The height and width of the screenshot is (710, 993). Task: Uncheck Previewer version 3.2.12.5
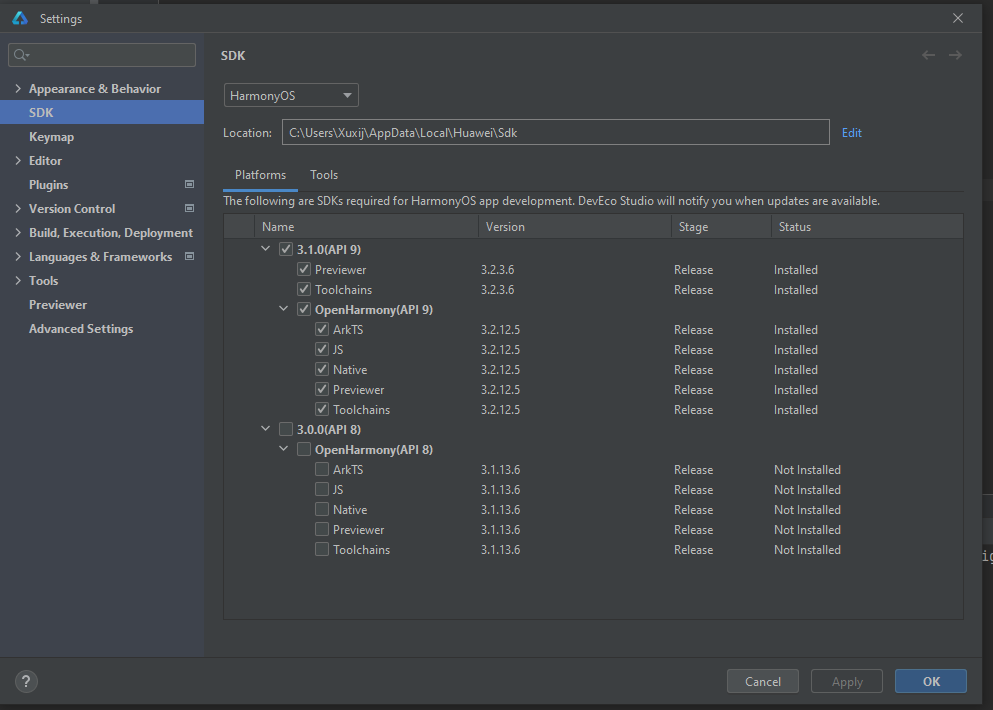(x=322, y=390)
